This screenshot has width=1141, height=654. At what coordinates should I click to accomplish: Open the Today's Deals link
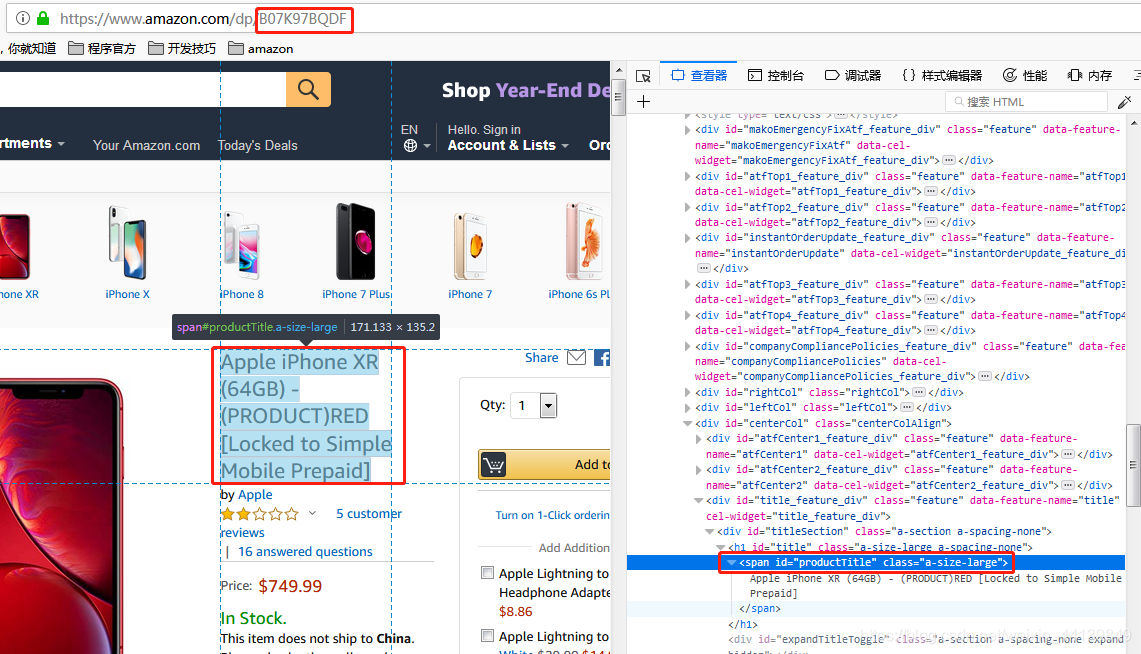[258, 145]
